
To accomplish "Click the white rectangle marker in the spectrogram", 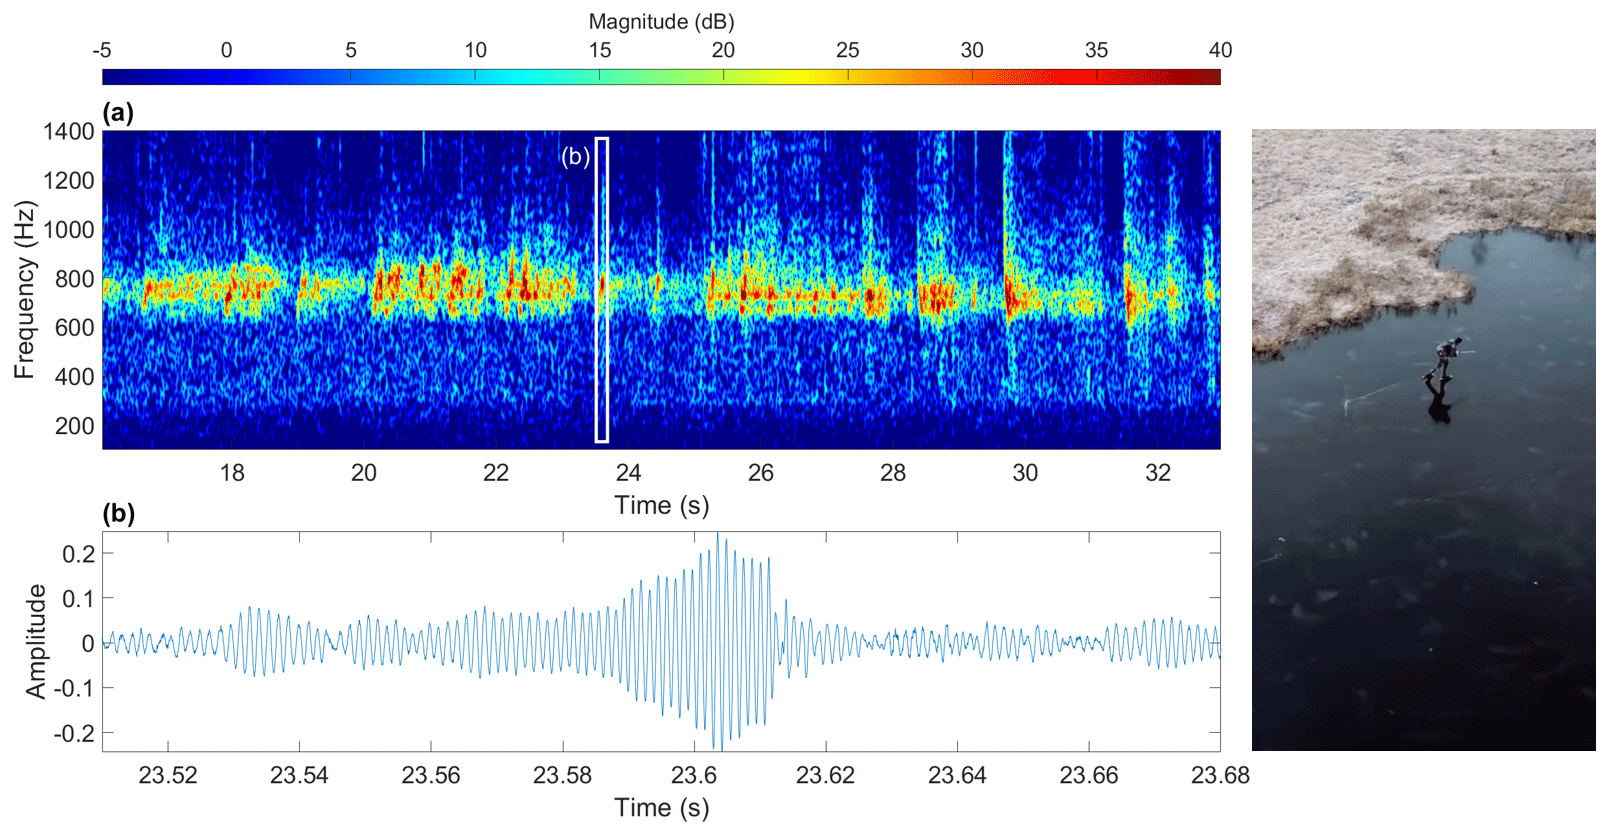I will coord(602,290).
